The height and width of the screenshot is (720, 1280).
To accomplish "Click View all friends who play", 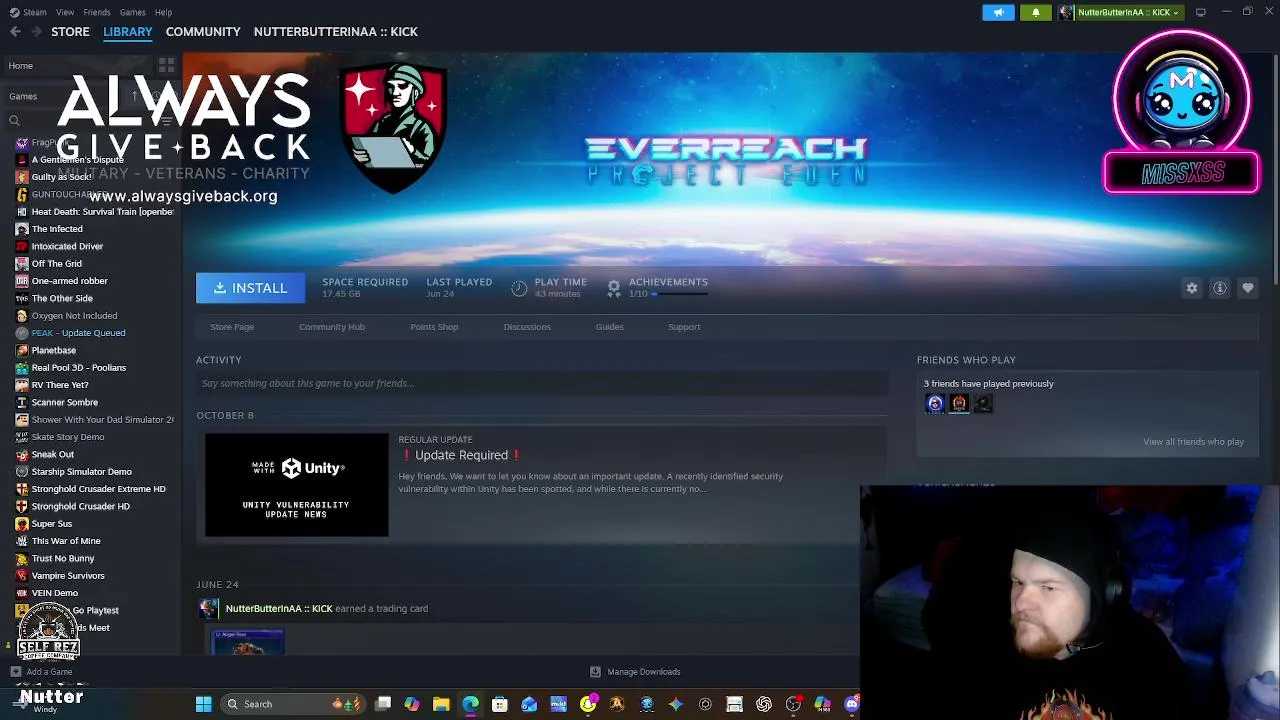I will point(1193,442).
